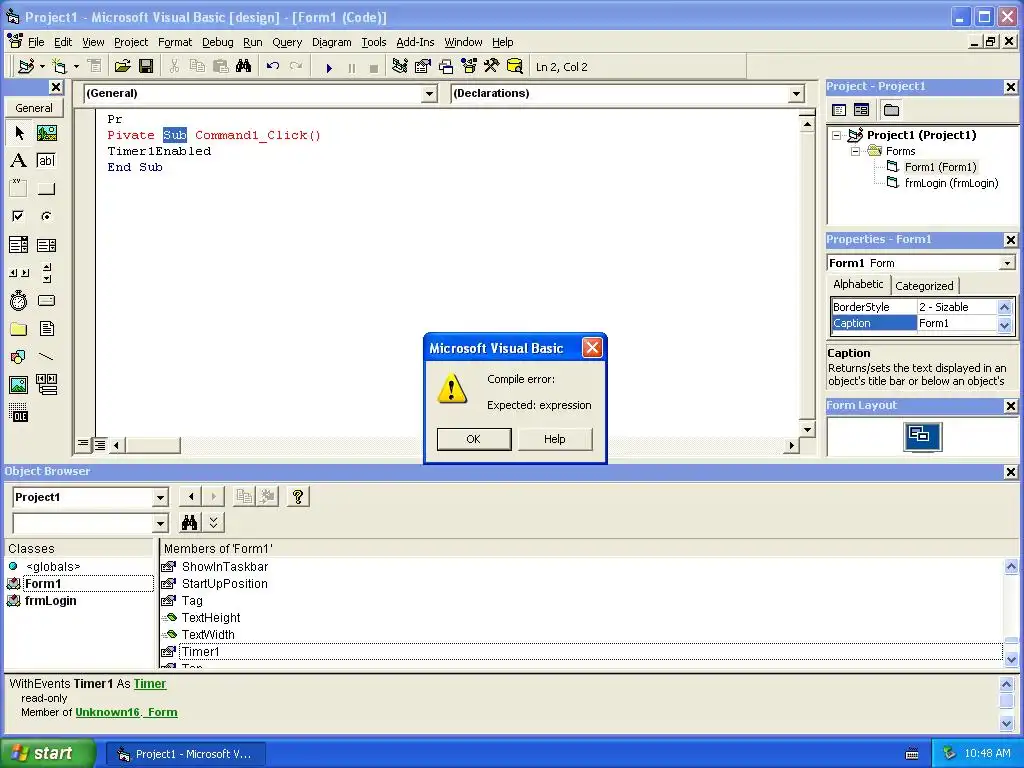Click Toggle Folders icon in Project panel
Image resolution: width=1024 pixels, height=768 pixels.
(891, 110)
